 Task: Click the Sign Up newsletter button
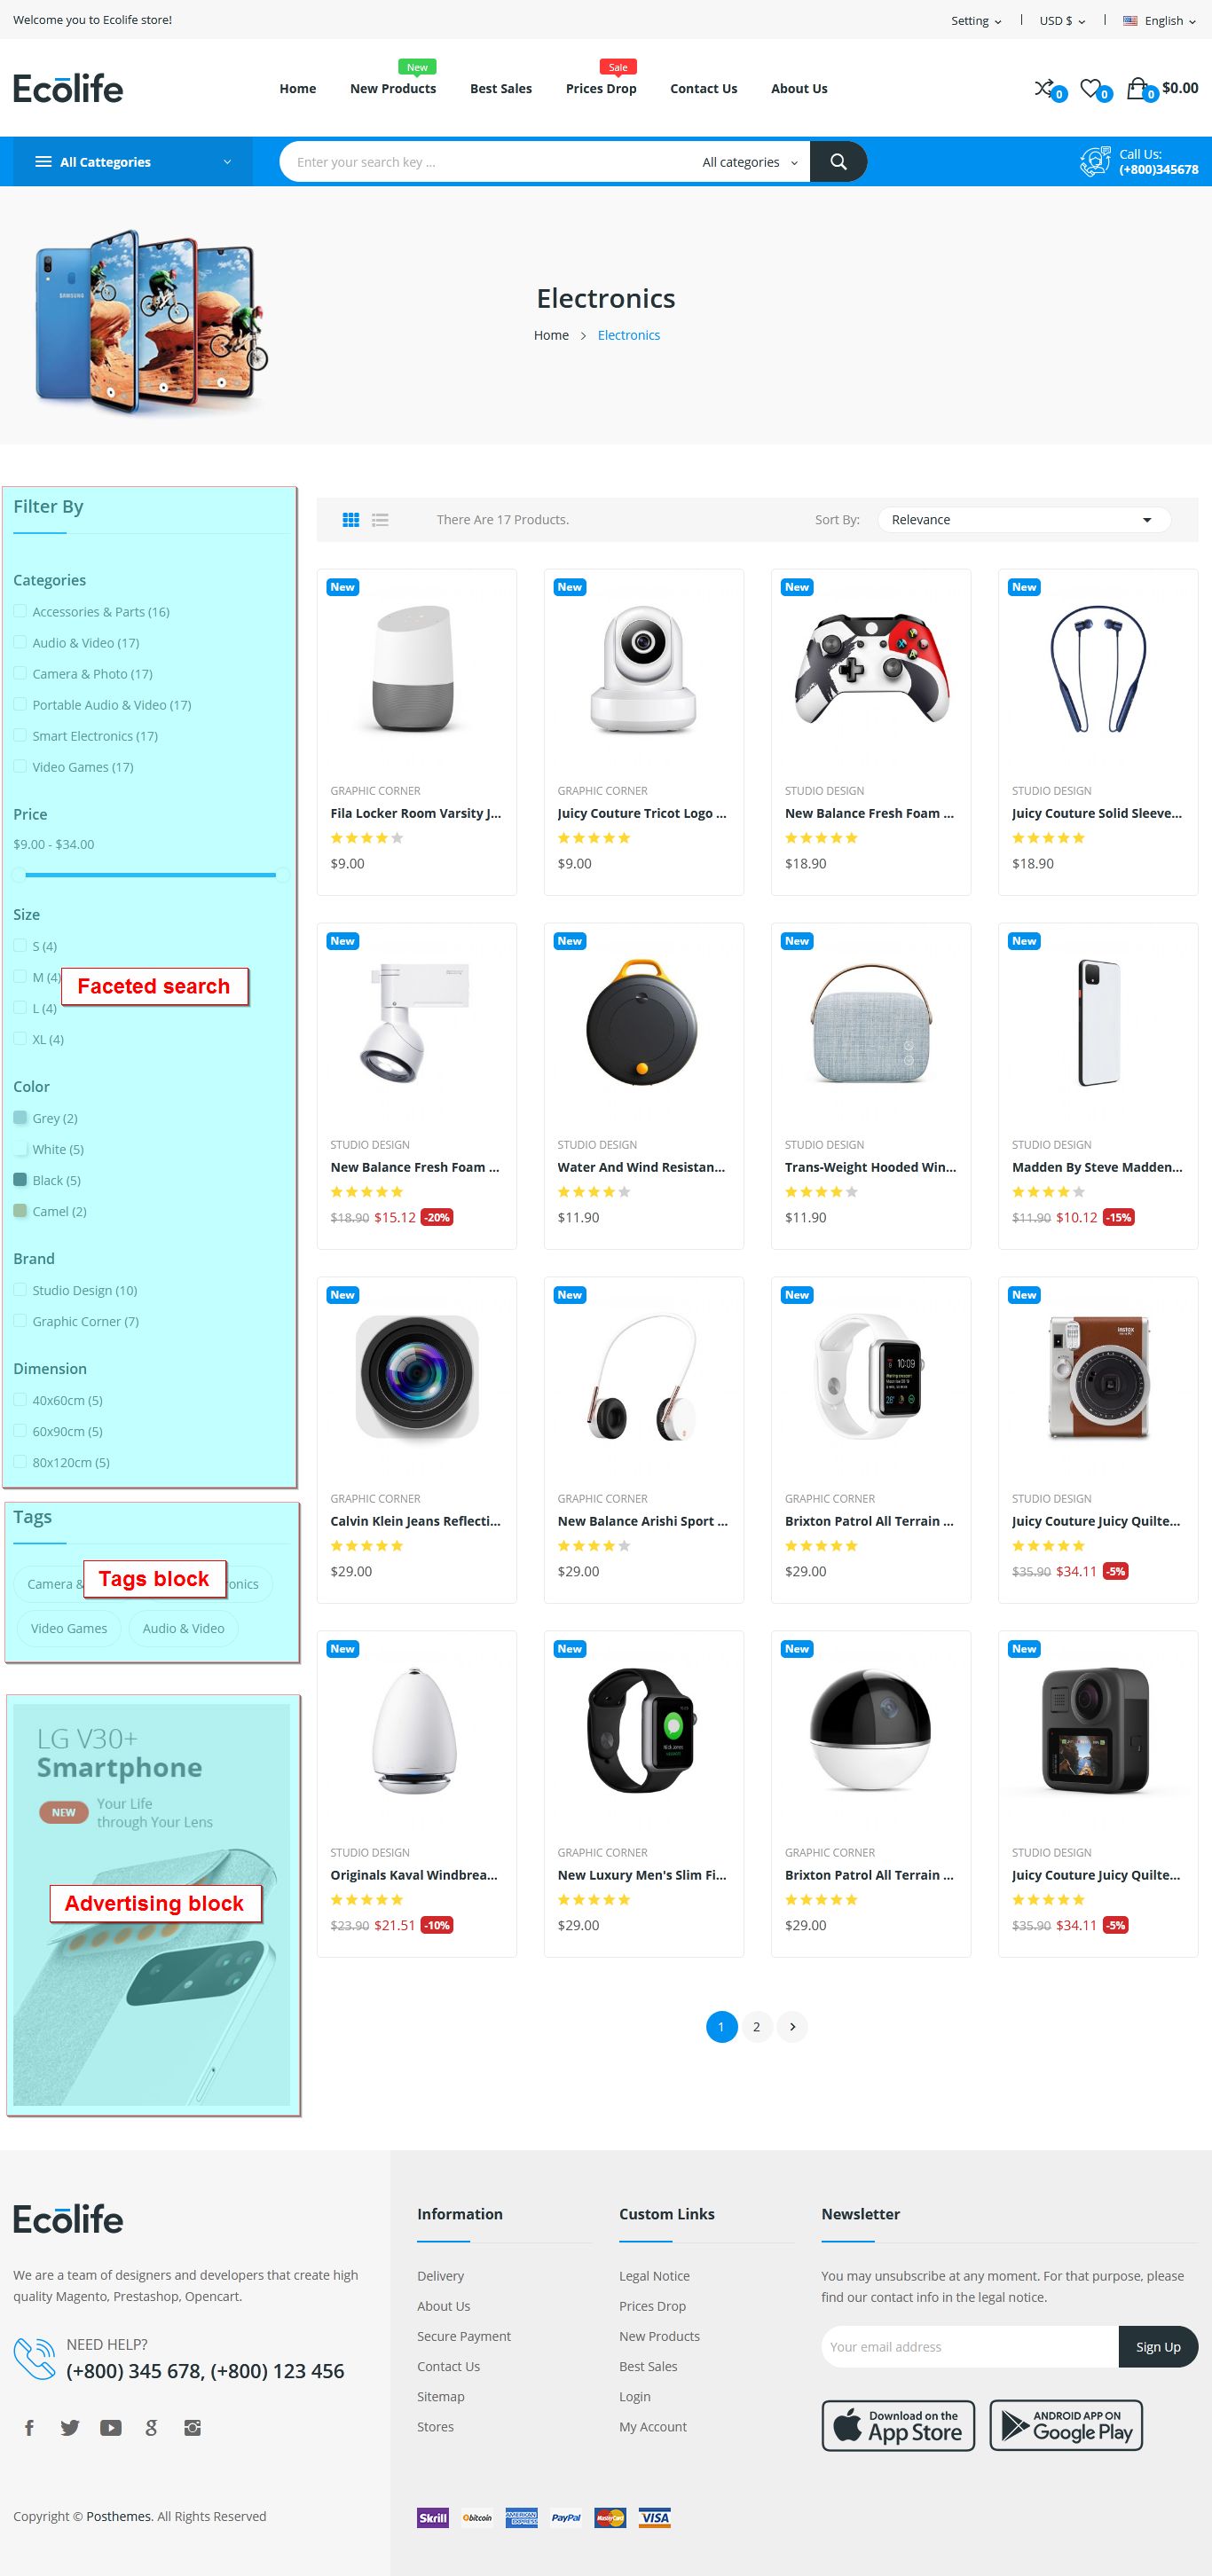(x=1157, y=2347)
